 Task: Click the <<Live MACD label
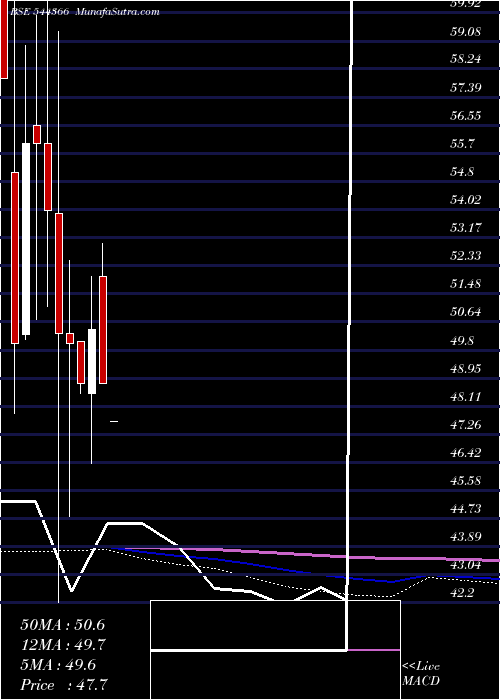[x=421, y=674]
